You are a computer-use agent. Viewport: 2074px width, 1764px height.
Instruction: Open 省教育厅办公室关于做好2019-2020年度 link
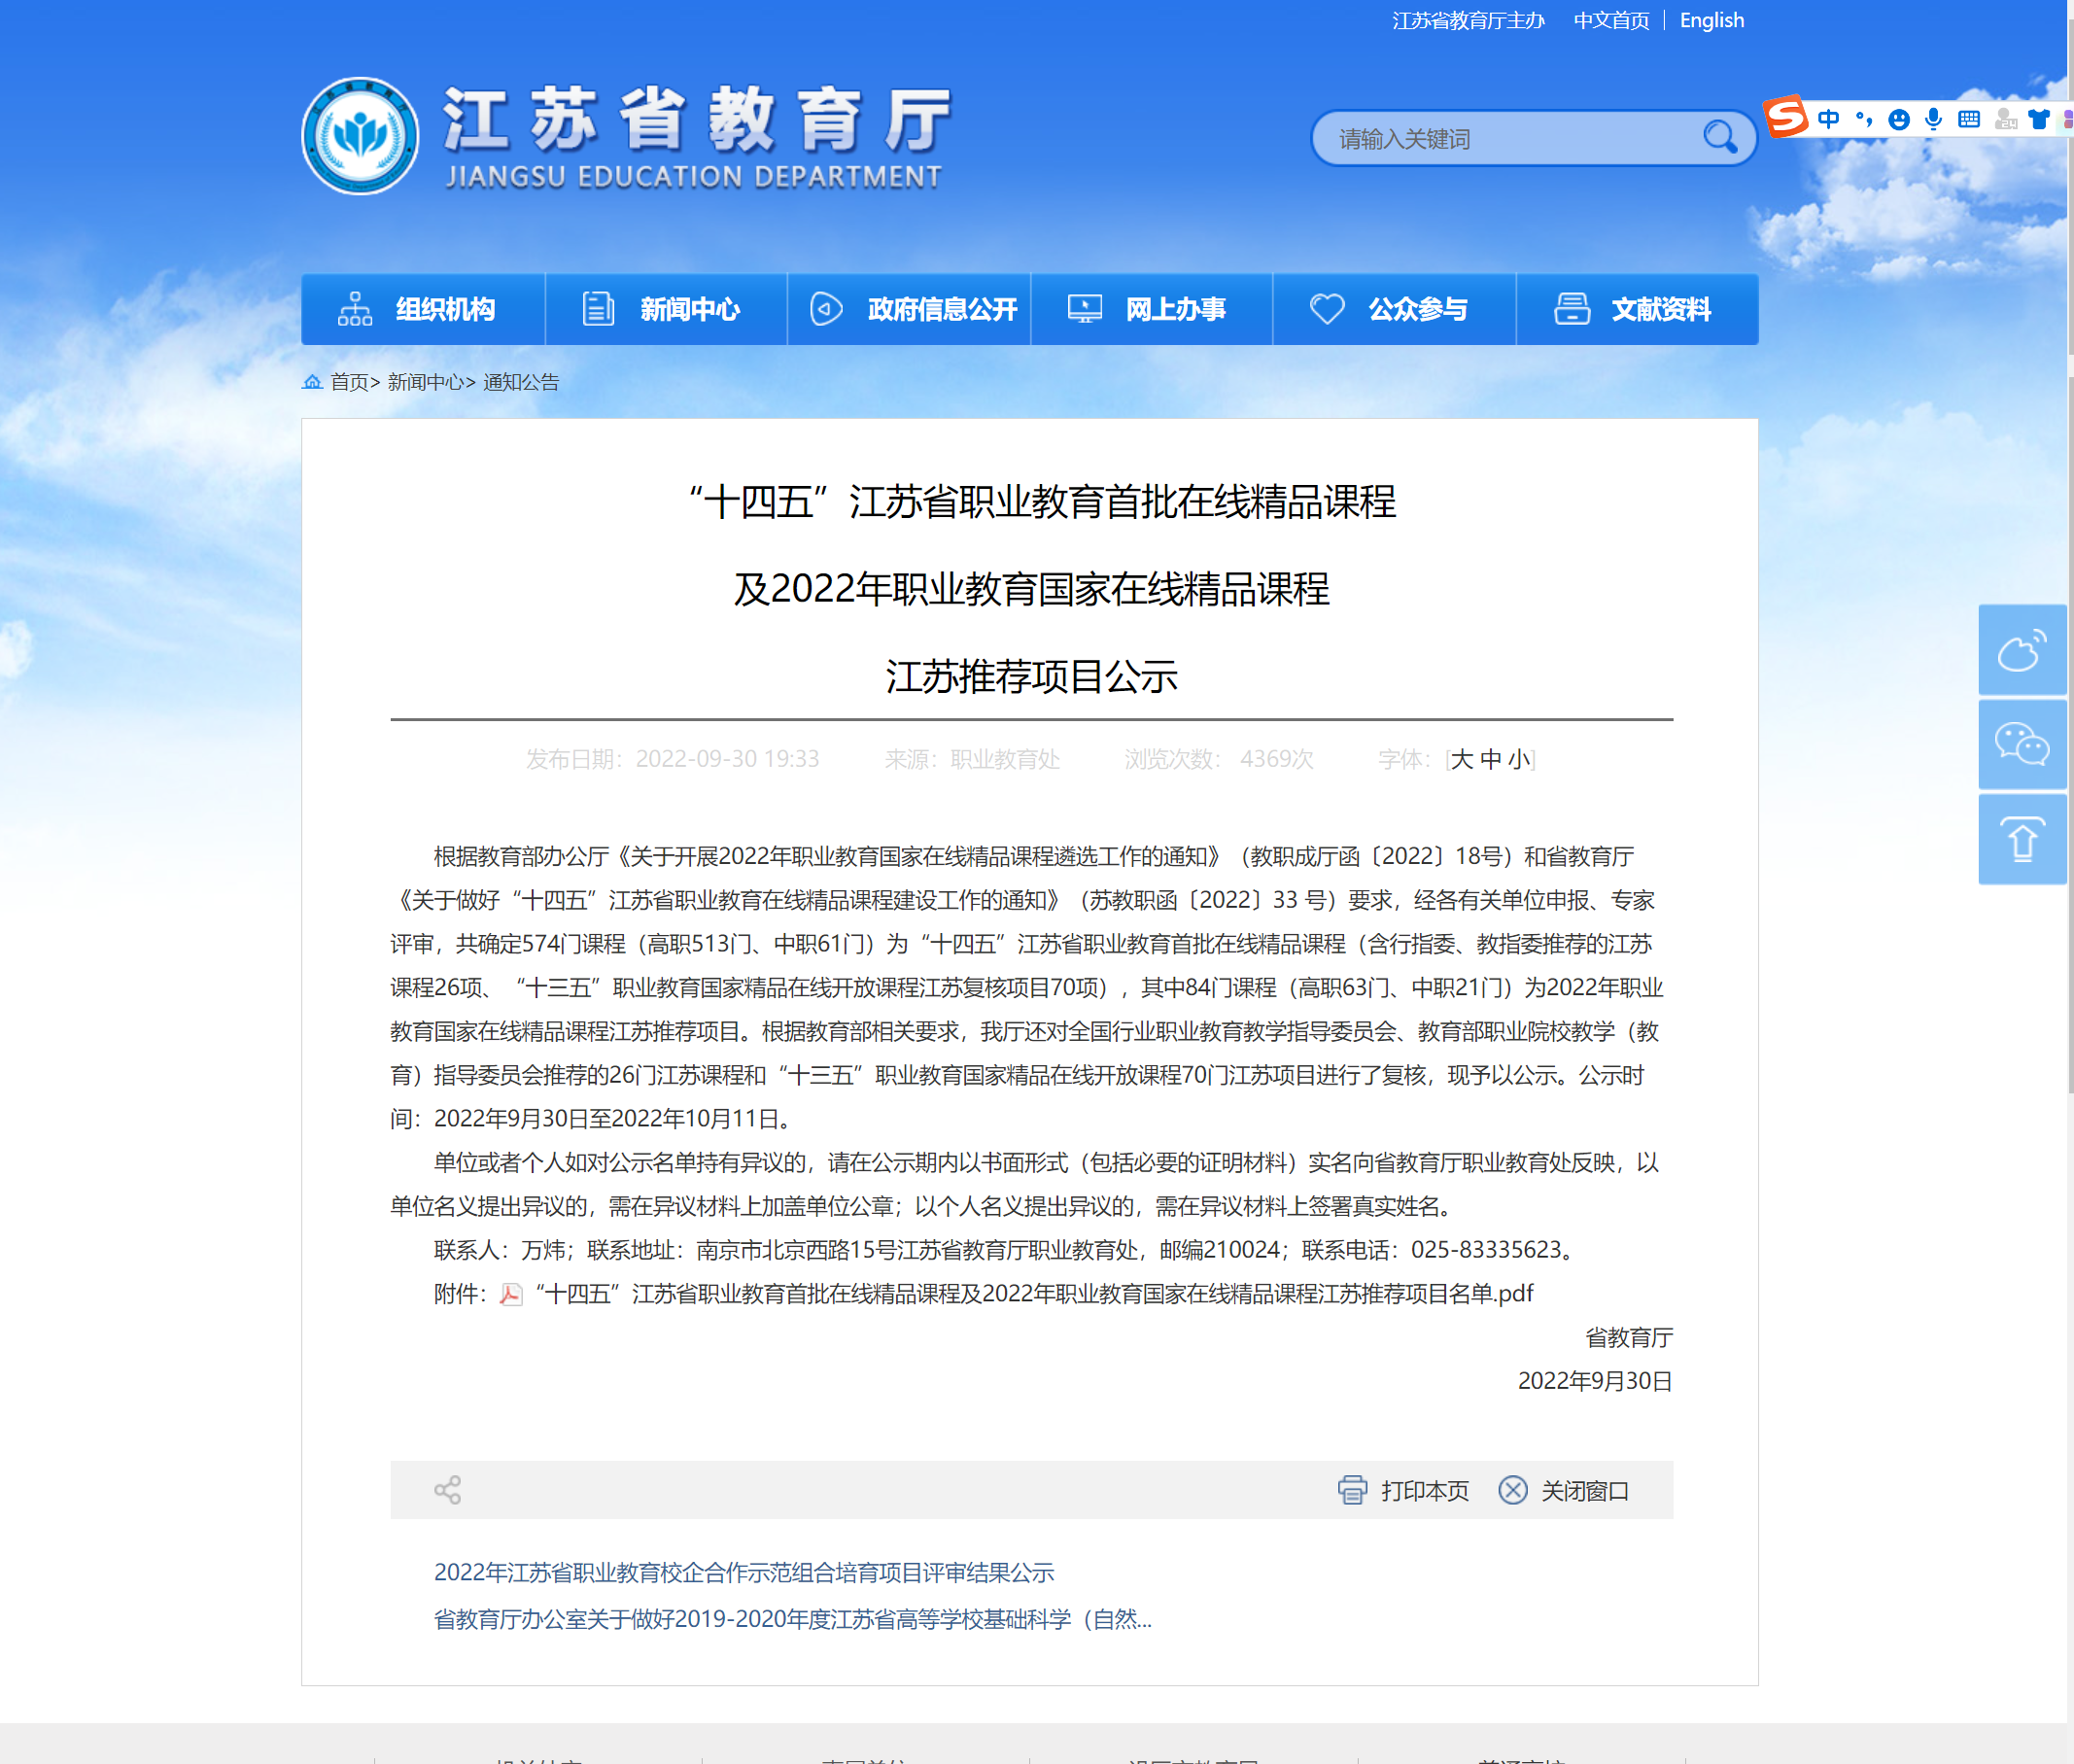pyautogui.click(x=792, y=1619)
